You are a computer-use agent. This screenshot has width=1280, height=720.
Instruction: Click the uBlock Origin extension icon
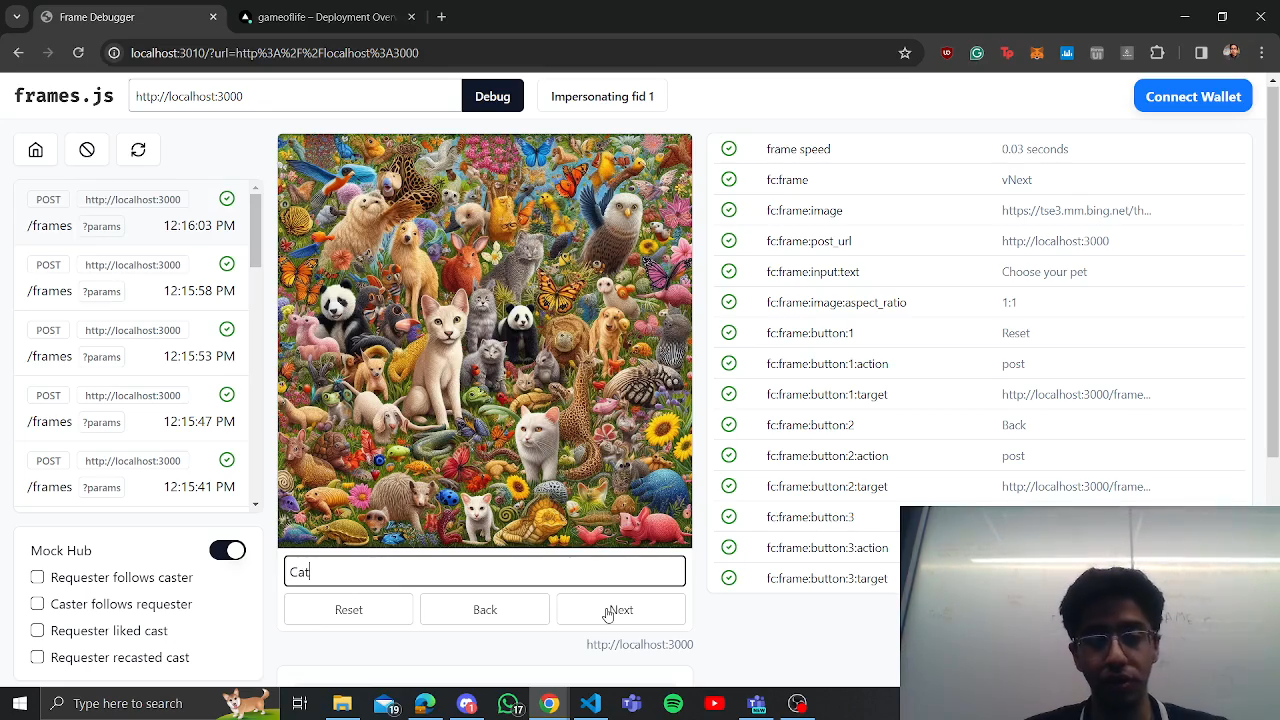(x=947, y=53)
